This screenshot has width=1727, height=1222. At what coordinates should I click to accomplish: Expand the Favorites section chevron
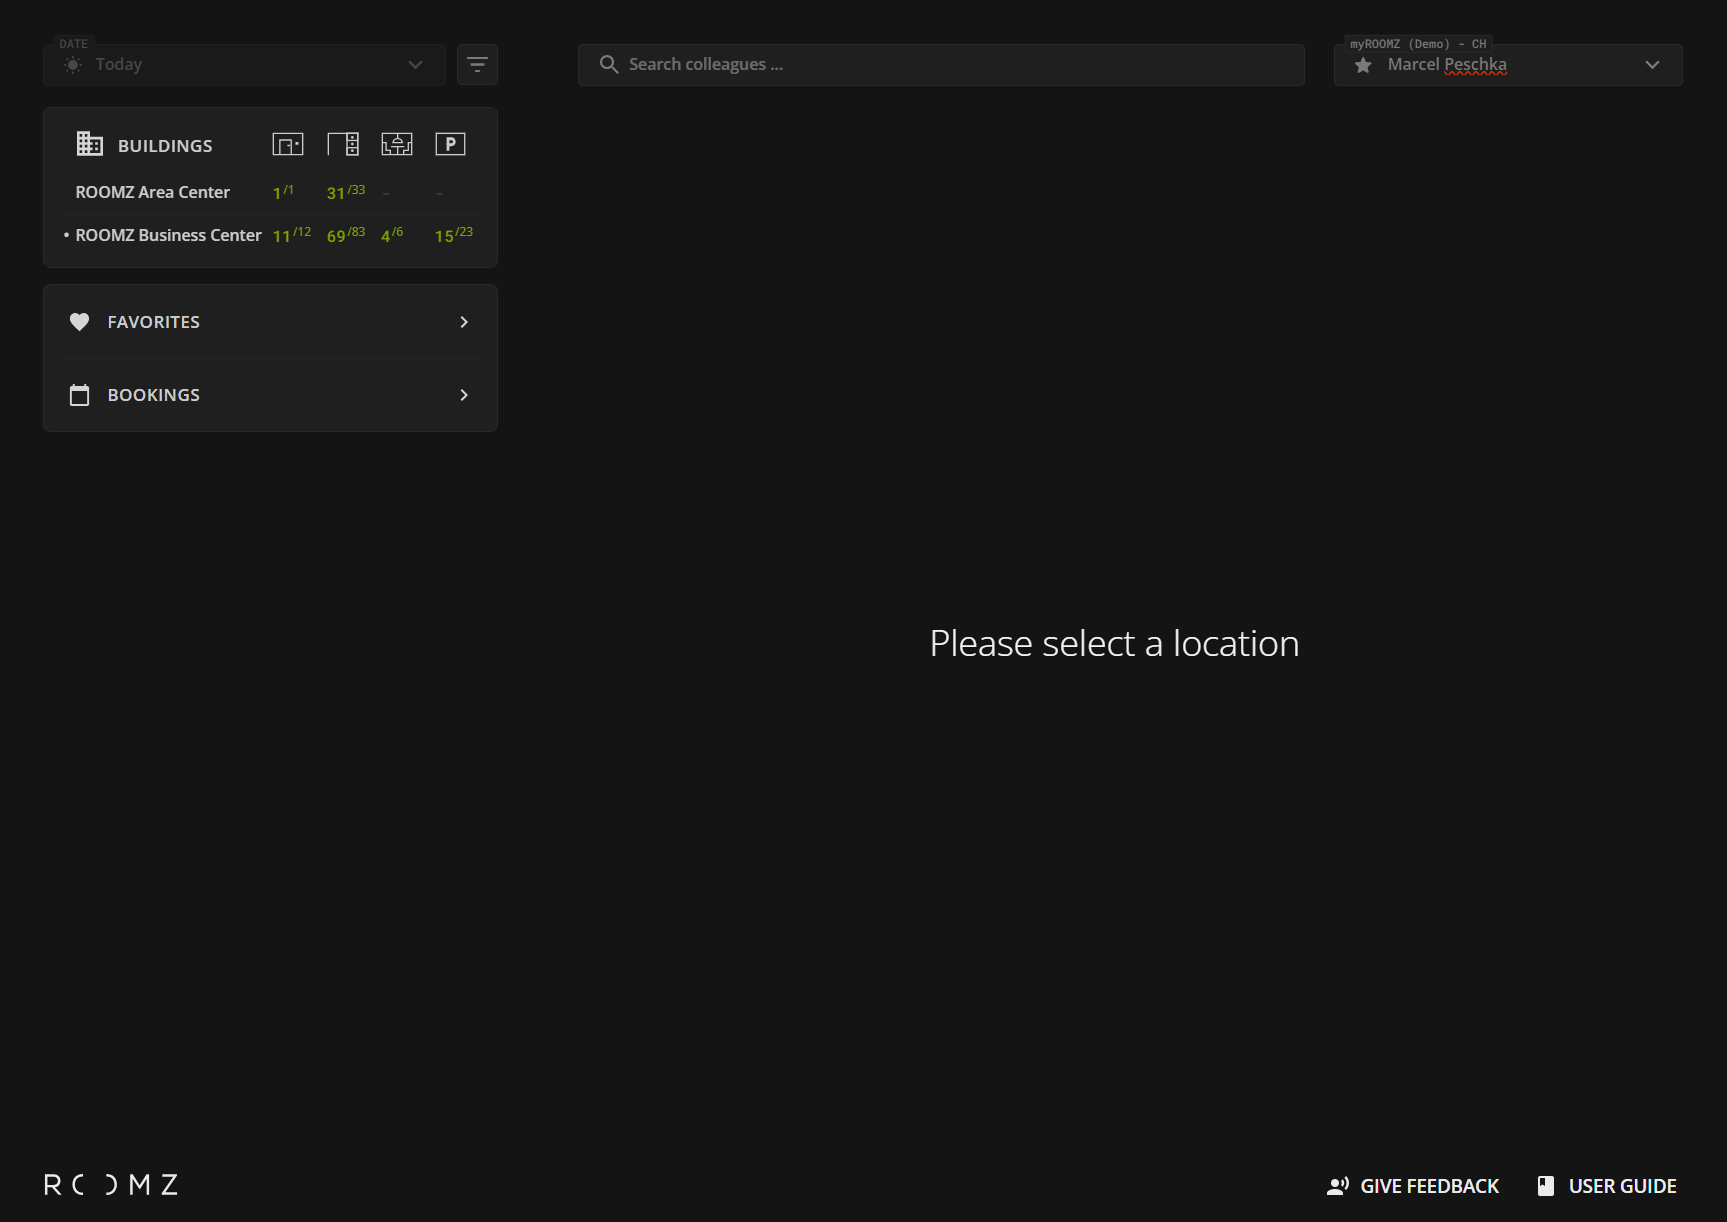[464, 322]
